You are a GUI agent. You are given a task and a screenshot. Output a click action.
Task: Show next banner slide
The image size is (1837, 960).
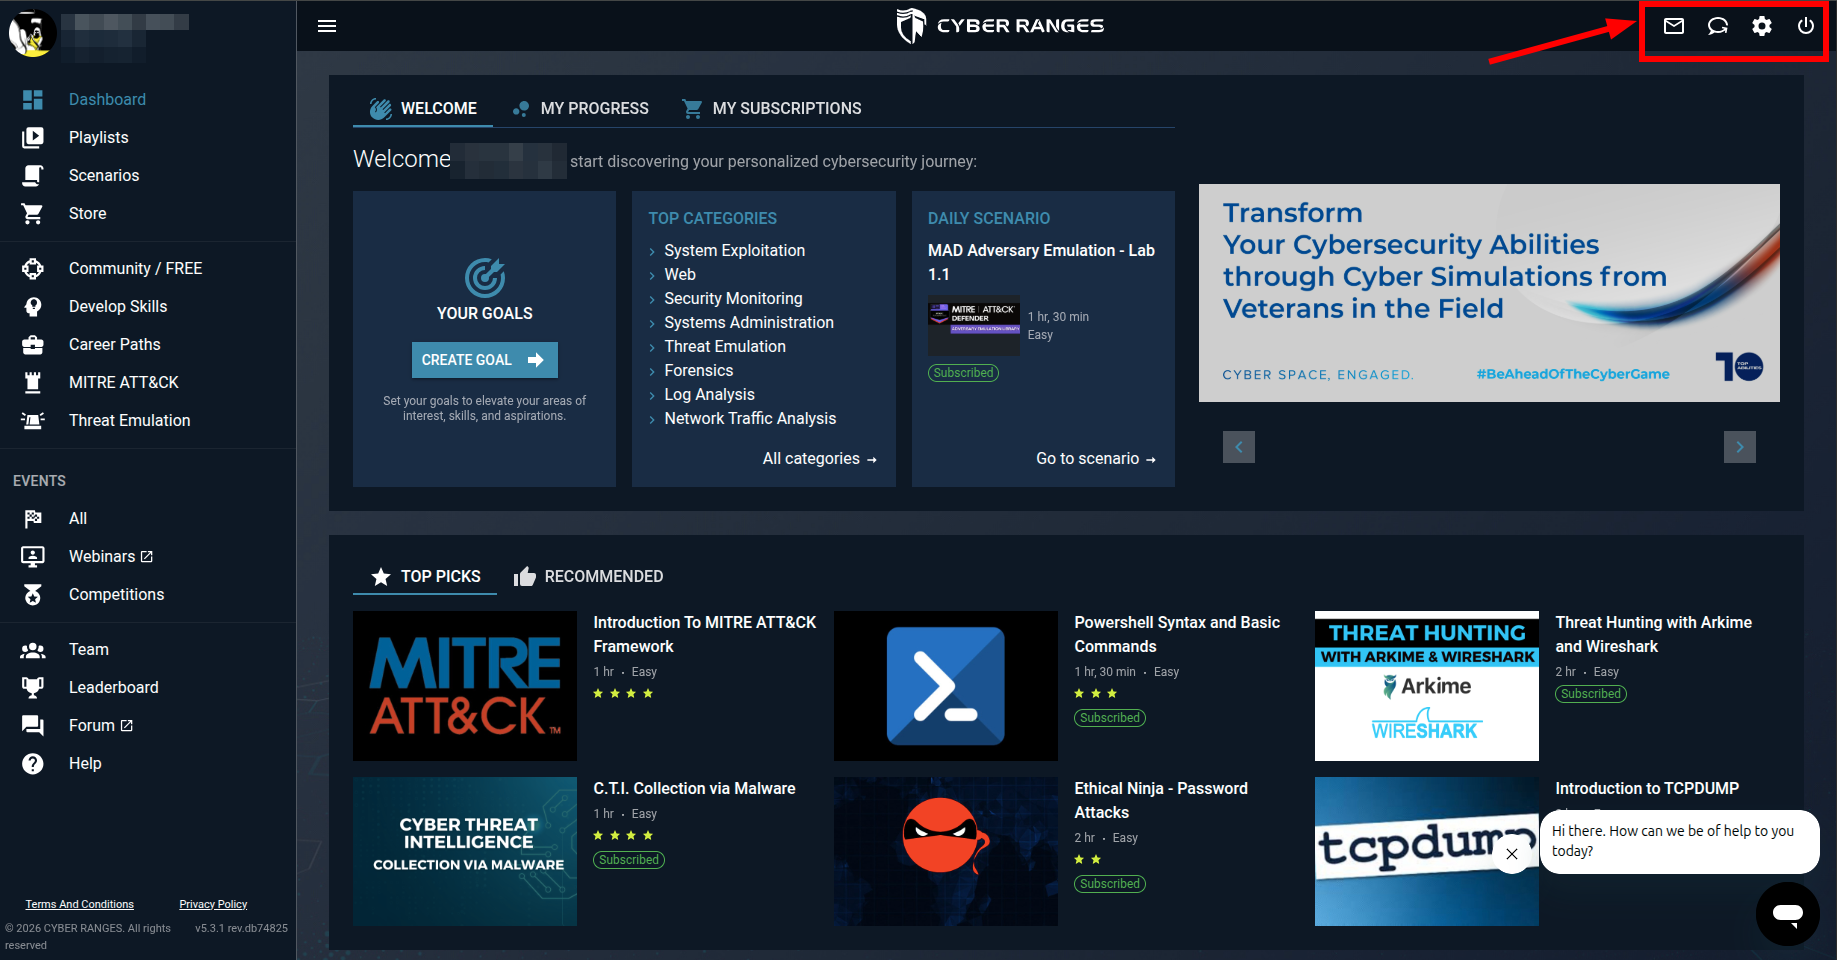pos(1740,447)
